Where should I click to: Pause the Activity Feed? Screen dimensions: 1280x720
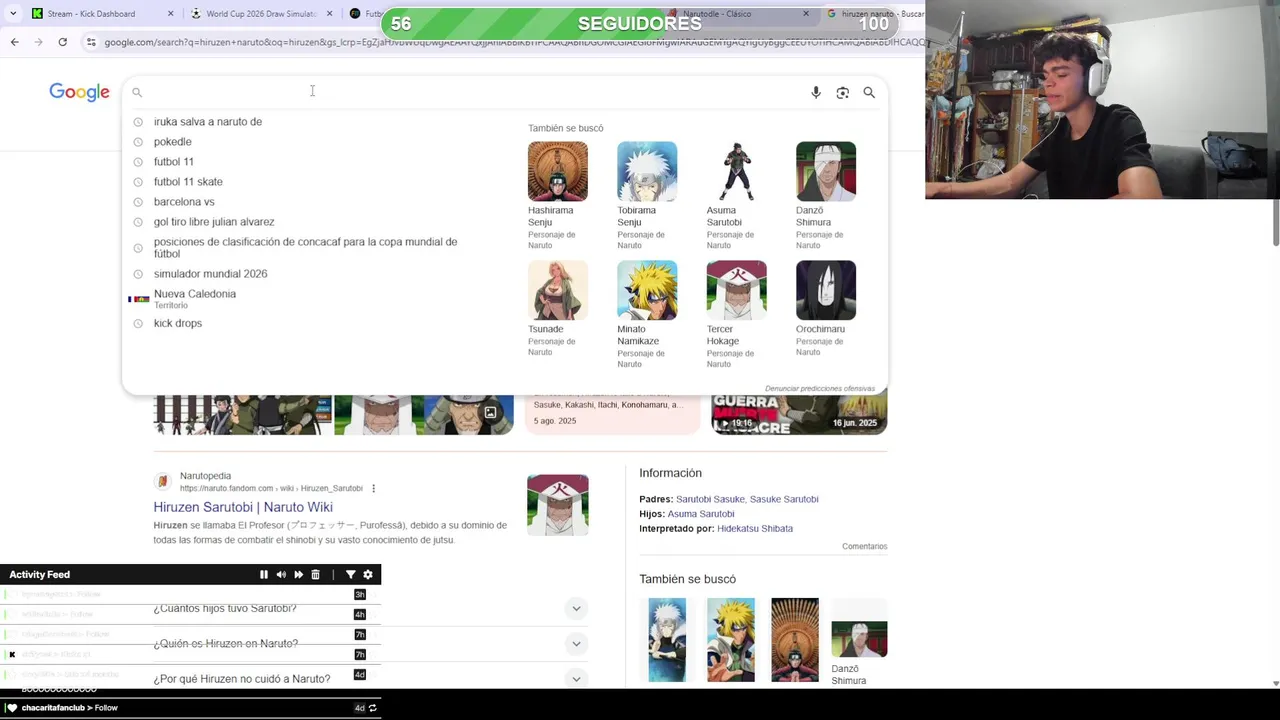(264, 575)
